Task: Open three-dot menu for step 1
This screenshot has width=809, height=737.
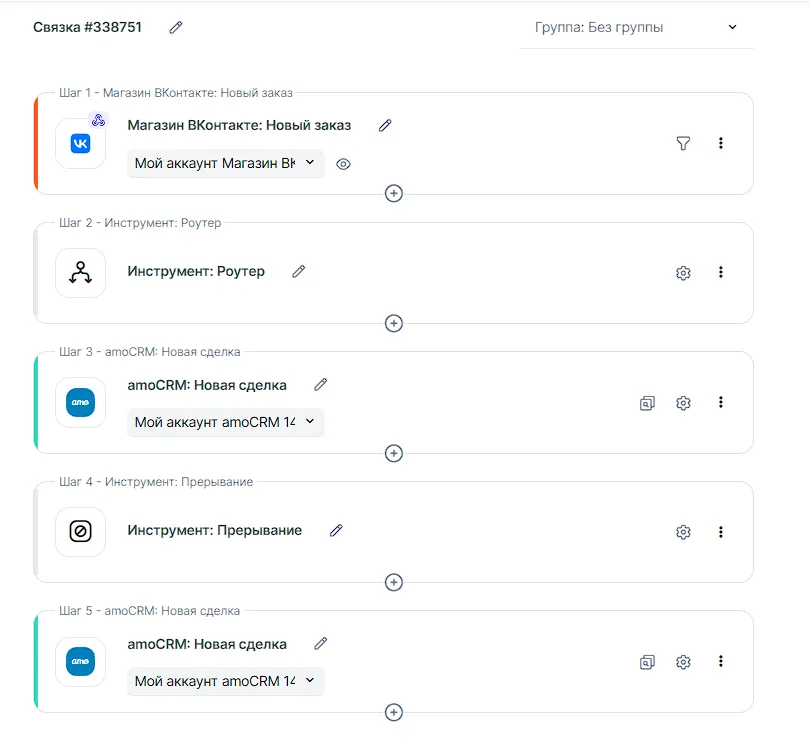Action: tap(721, 143)
